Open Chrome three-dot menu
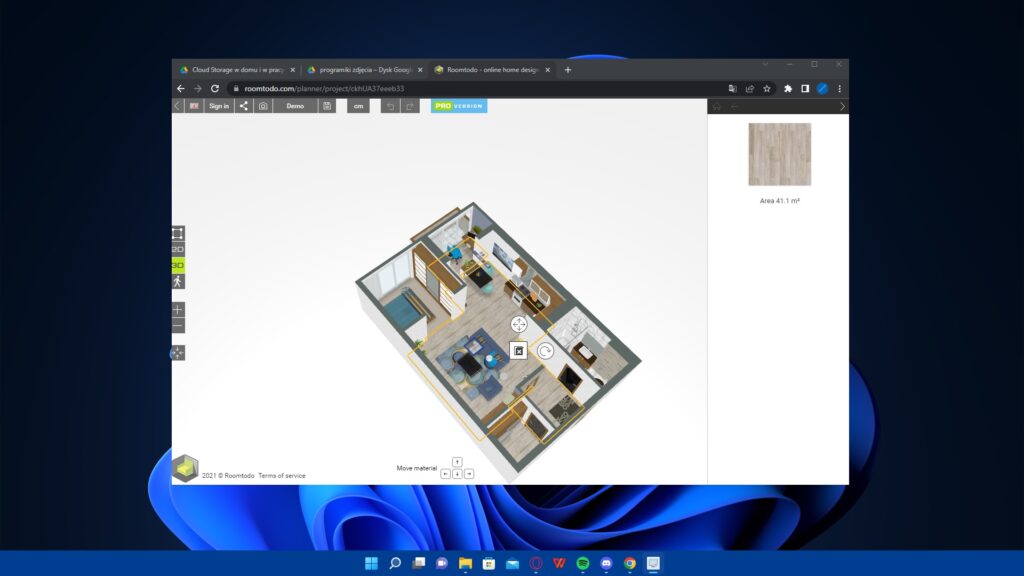 pyautogui.click(x=840, y=88)
